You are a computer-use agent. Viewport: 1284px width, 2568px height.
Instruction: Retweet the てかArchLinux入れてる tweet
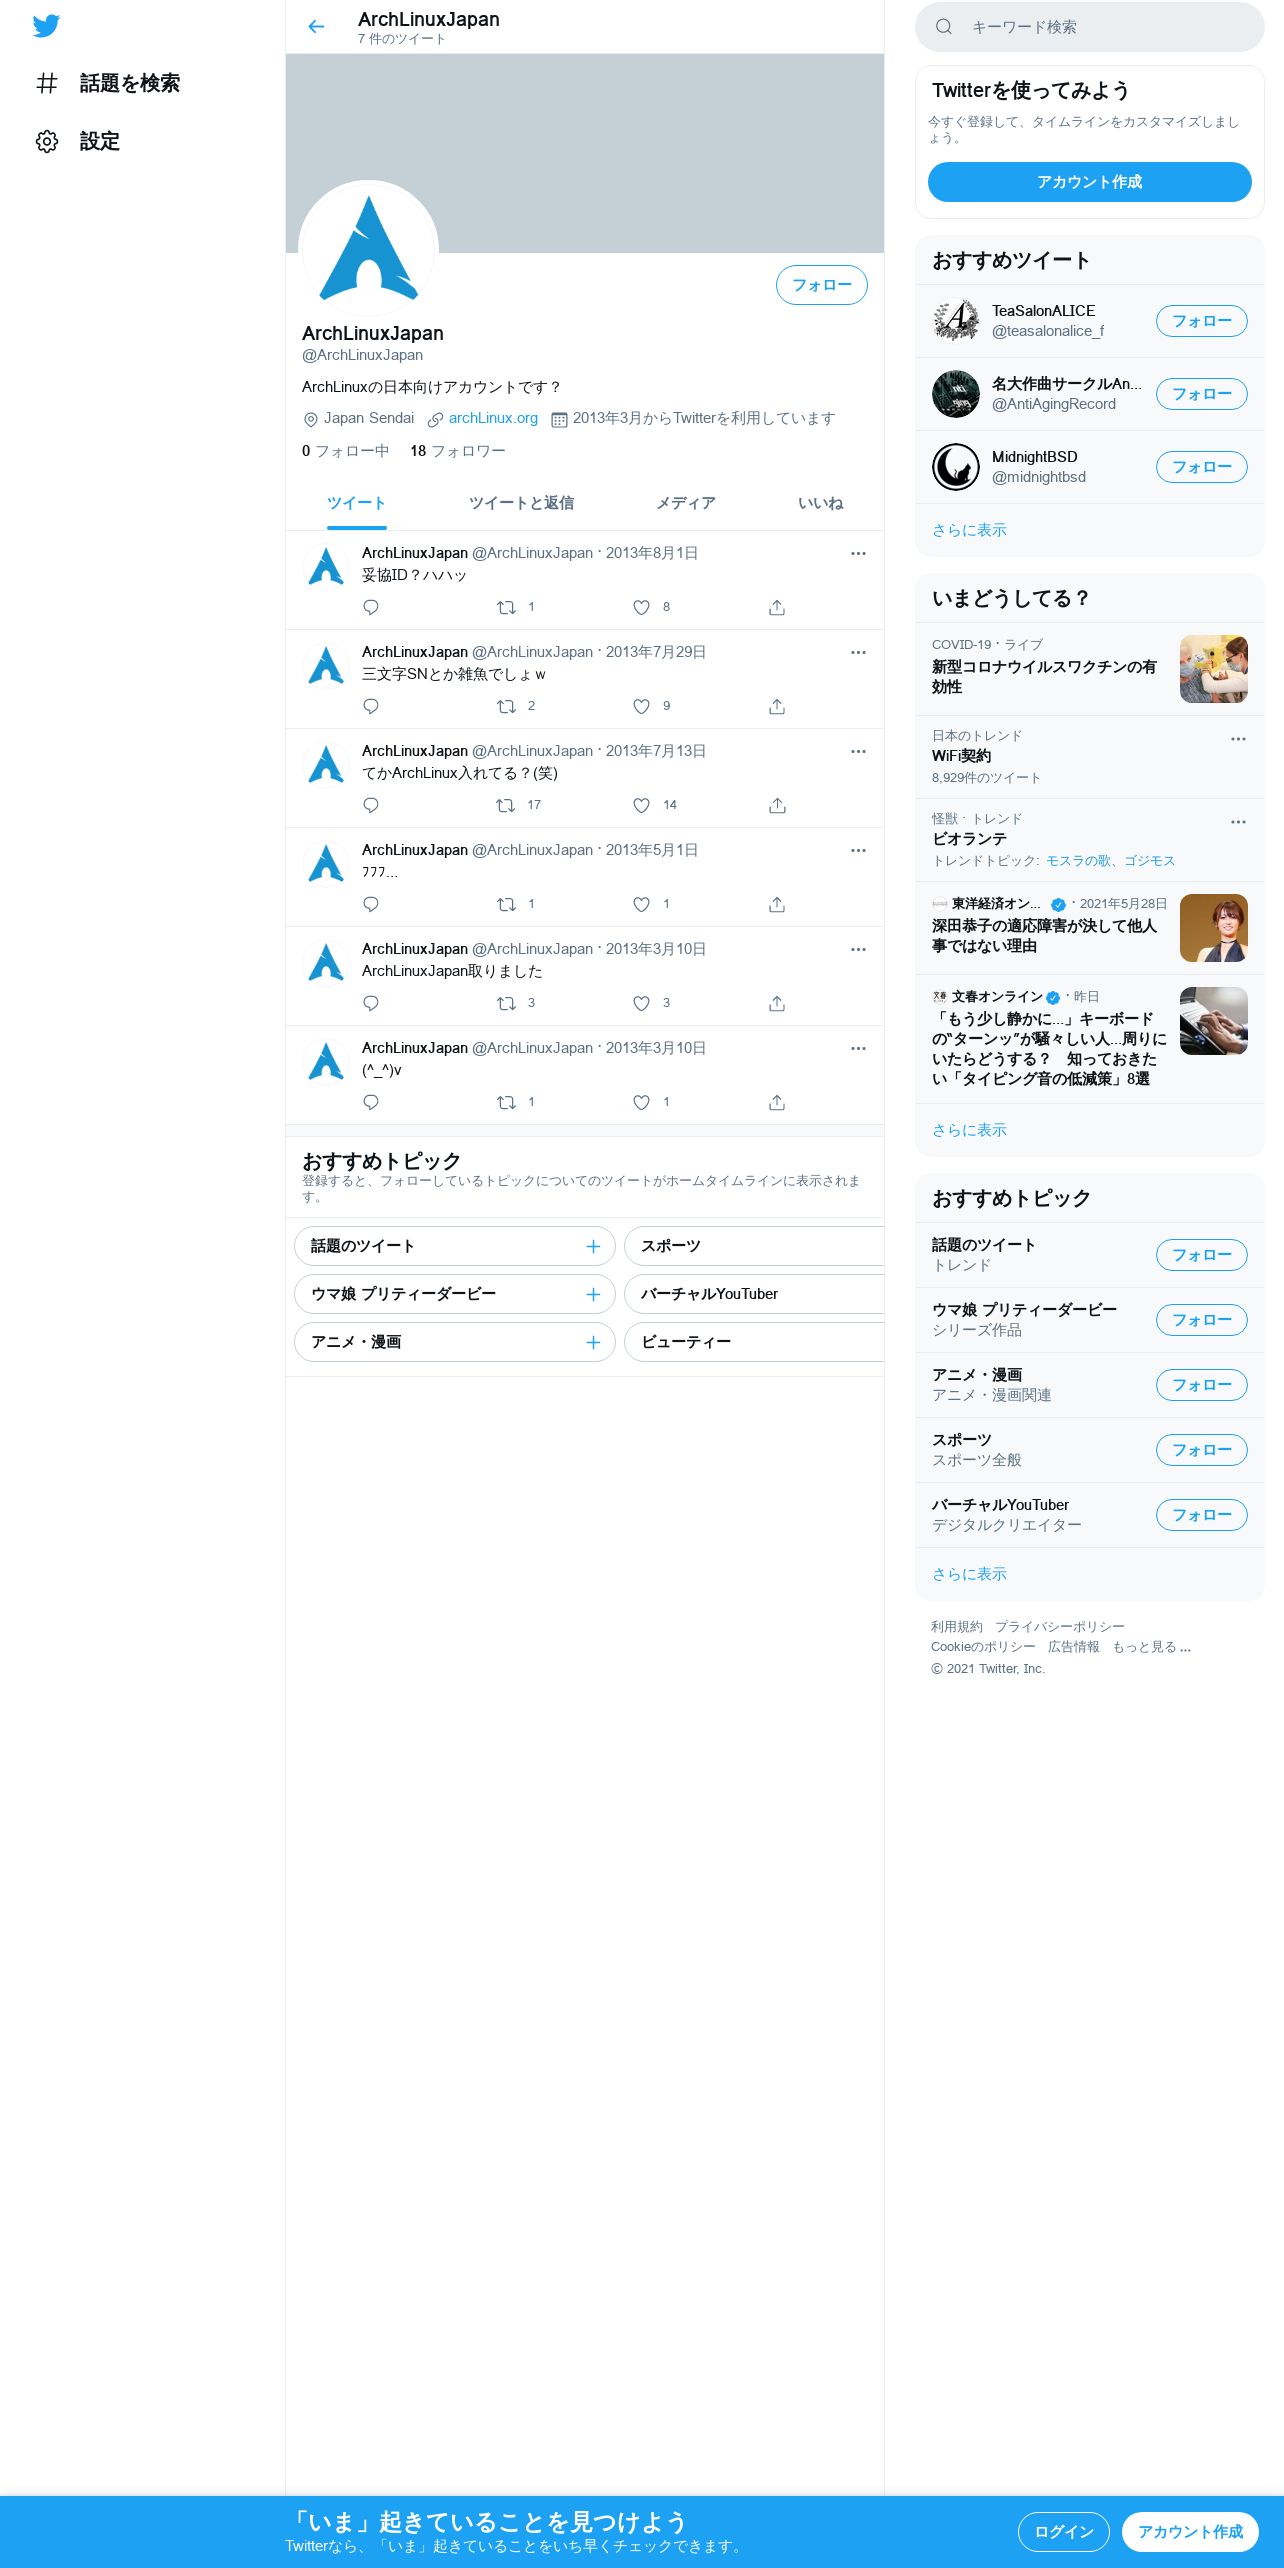(x=507, y=805)
